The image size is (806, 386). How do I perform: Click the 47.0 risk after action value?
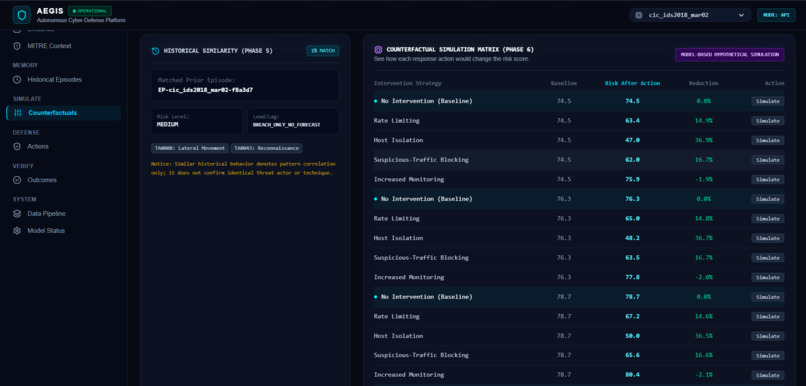632,140
